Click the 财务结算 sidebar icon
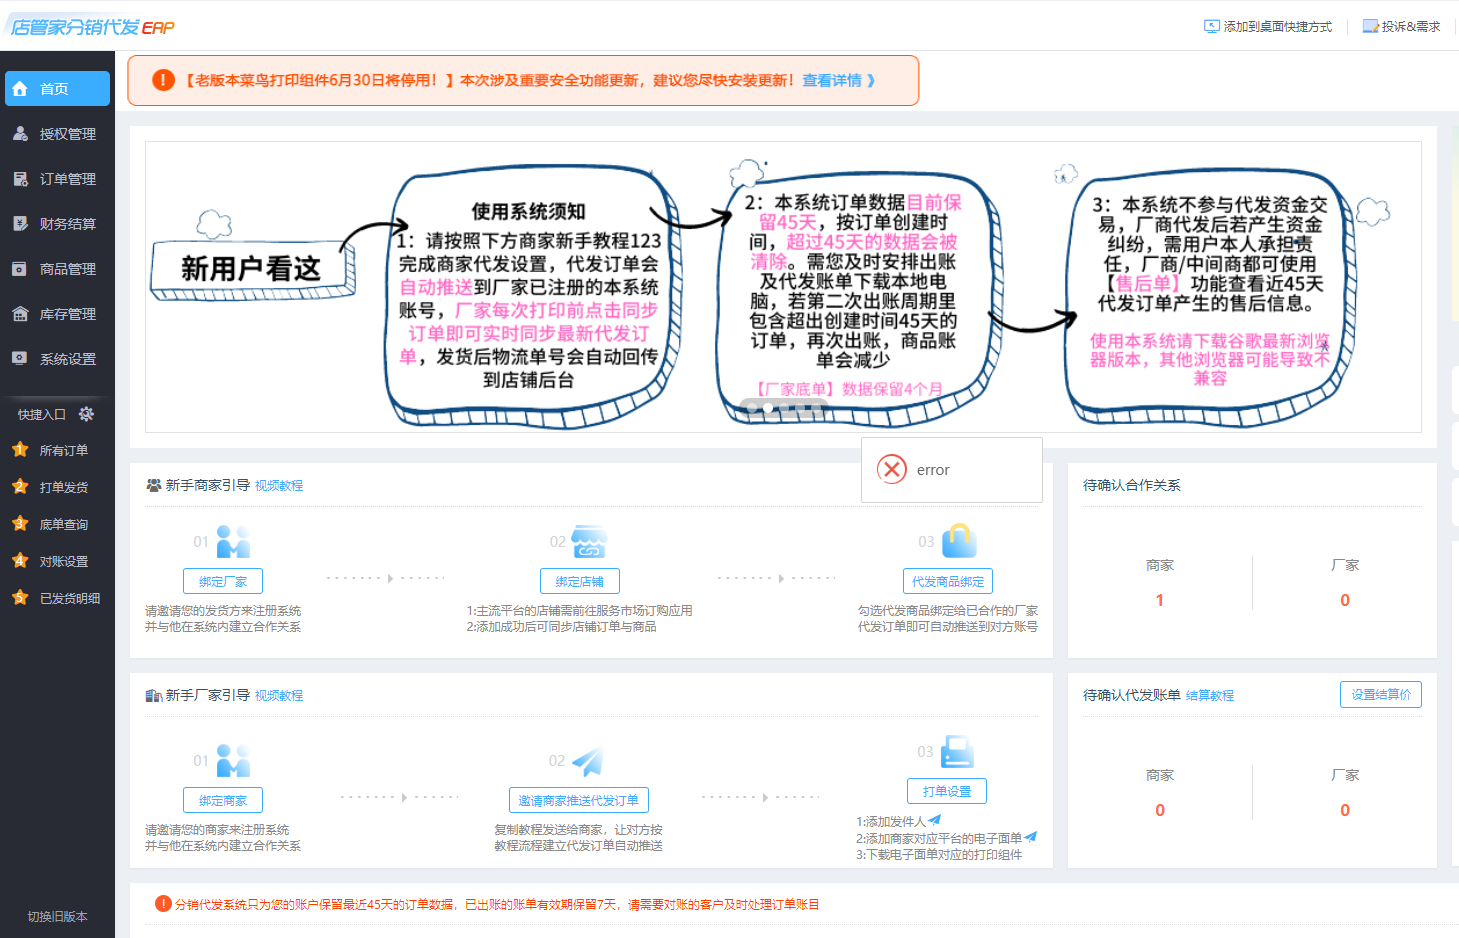 [20, 224]
